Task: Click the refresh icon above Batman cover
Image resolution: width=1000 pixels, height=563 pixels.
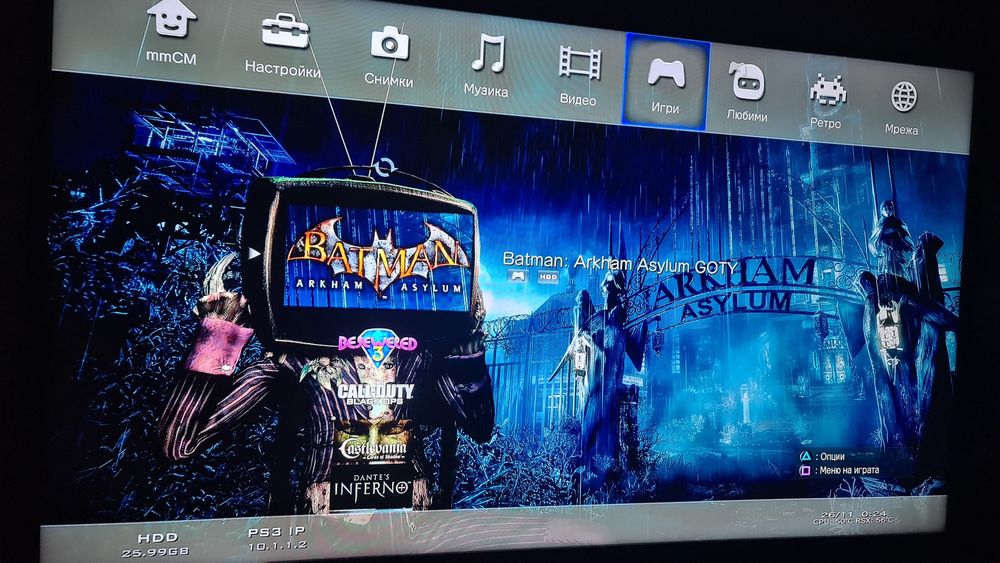Action: (384, 167)
